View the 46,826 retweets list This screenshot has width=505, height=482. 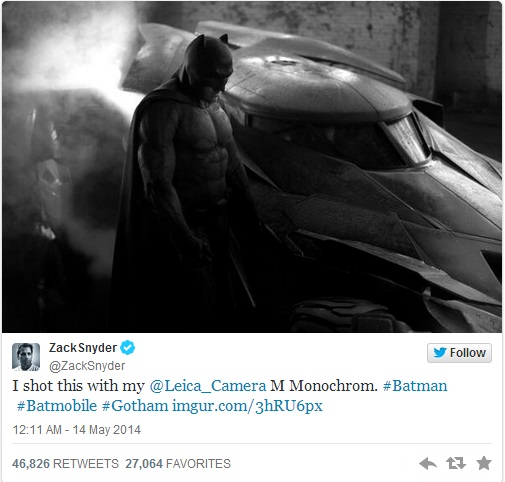65,464
